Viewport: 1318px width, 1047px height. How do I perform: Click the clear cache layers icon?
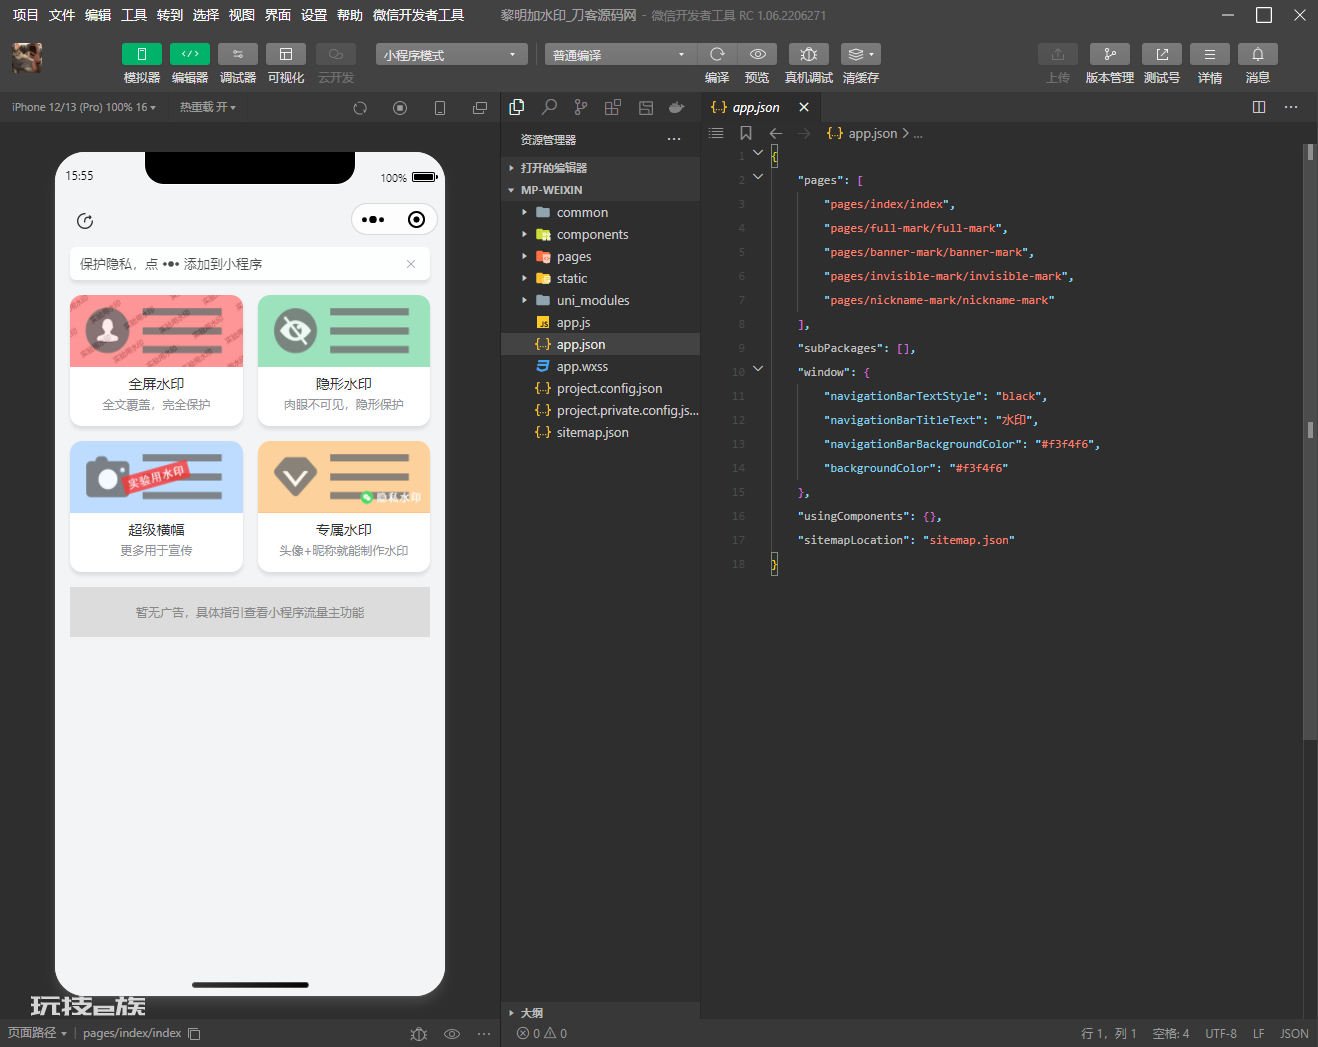[x=861, y=54]
